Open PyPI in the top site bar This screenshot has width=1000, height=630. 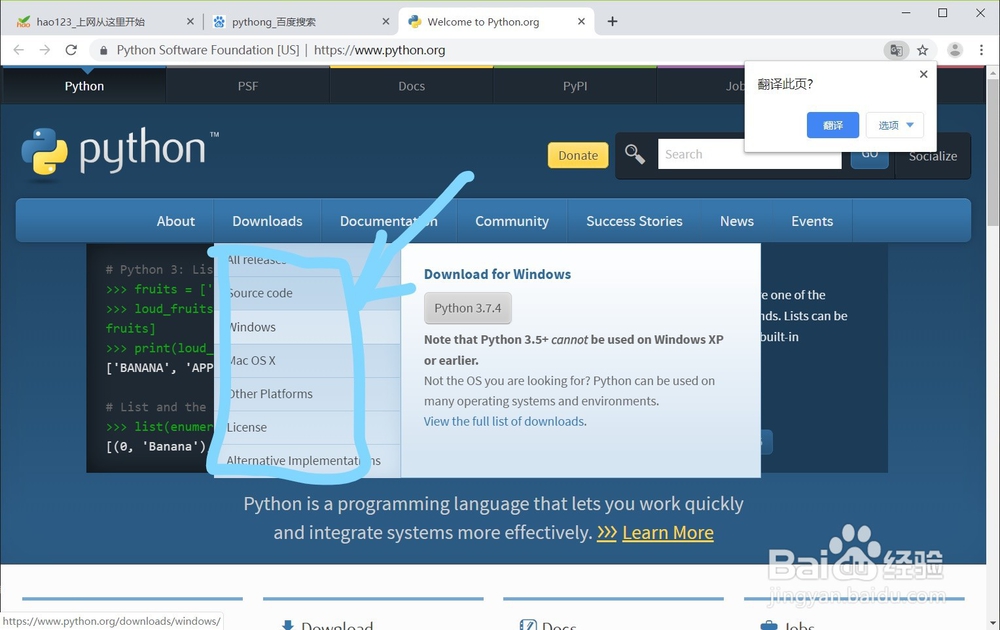pos(575,86)
